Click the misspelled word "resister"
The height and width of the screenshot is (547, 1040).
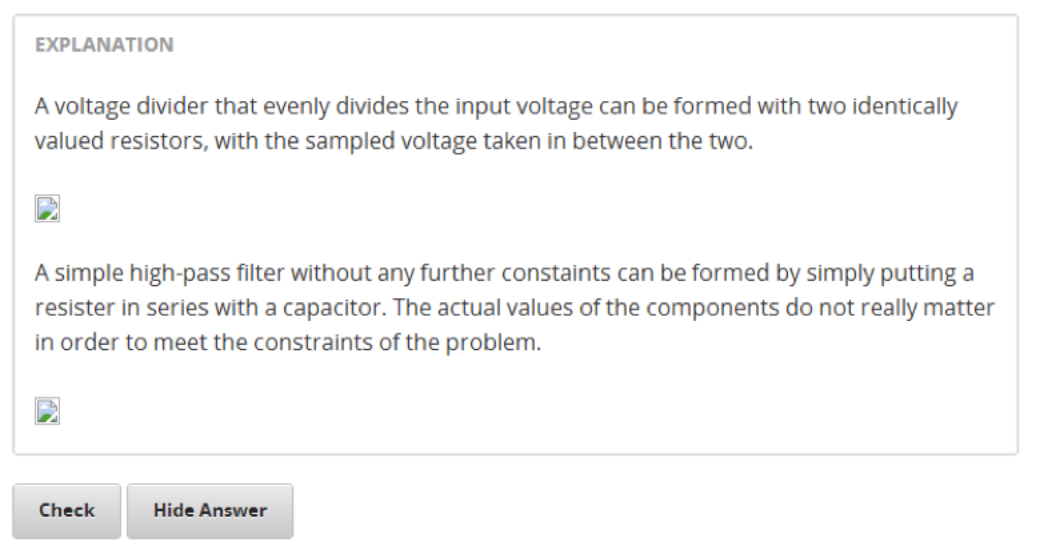71,308
